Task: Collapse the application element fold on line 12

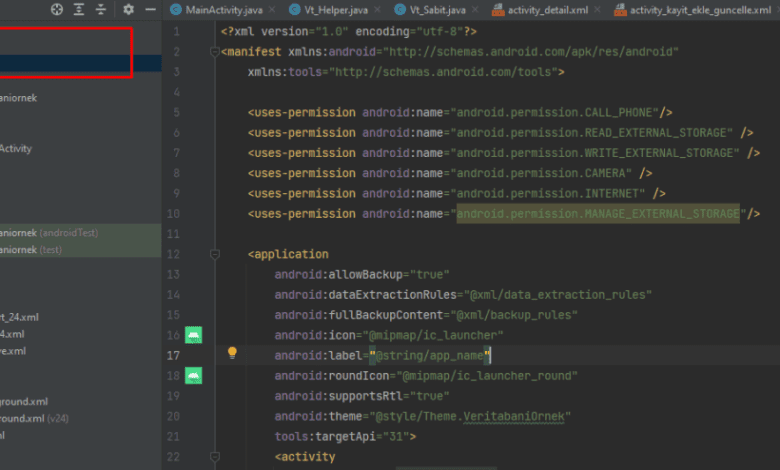Action: click(215, 254)
